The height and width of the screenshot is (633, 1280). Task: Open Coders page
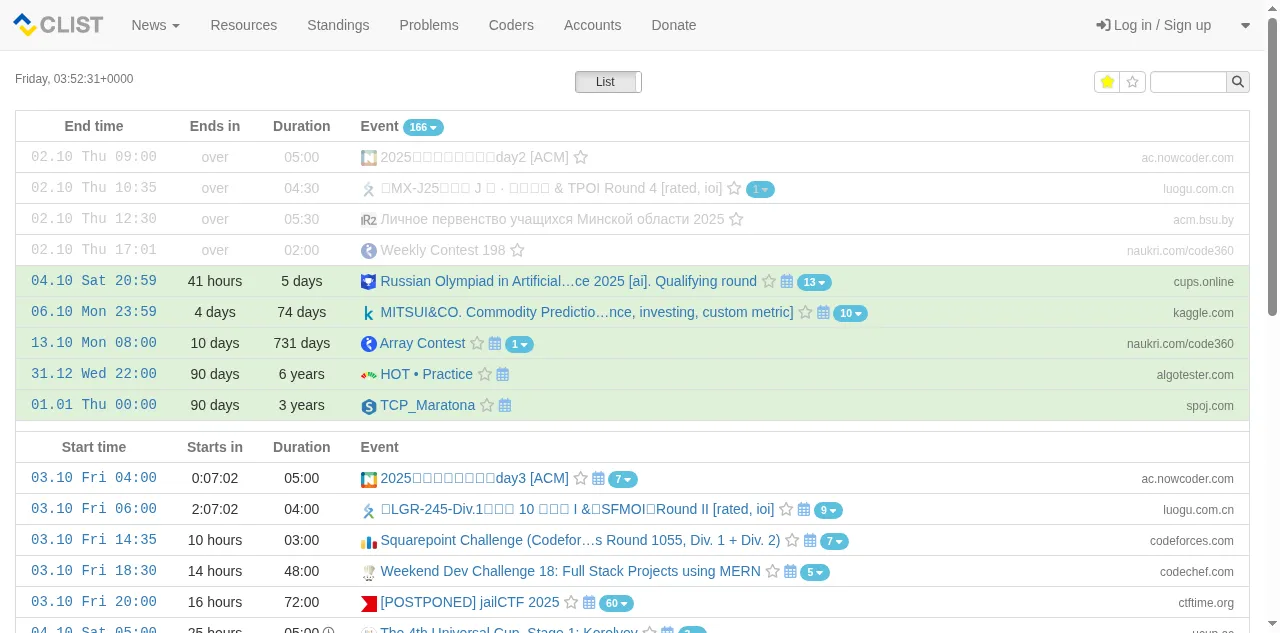pos(511,25)
